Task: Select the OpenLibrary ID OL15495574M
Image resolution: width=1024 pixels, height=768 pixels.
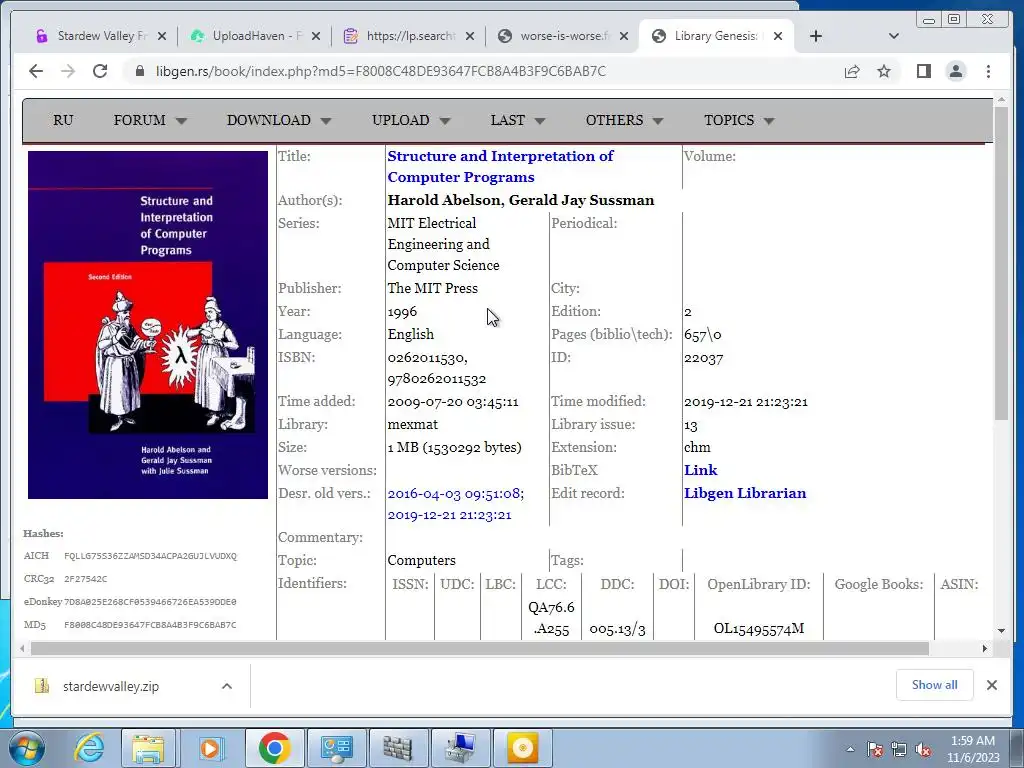Action: coord(759,629)
